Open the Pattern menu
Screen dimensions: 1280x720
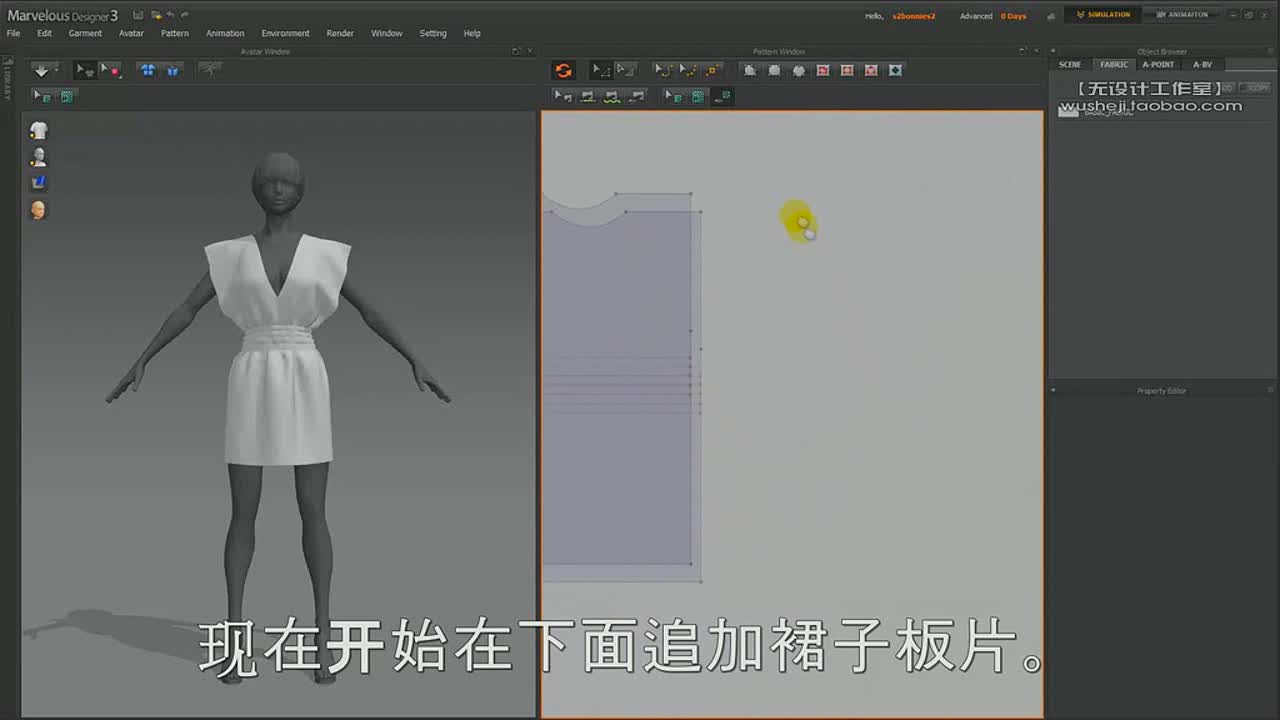[x=174, y=33]
